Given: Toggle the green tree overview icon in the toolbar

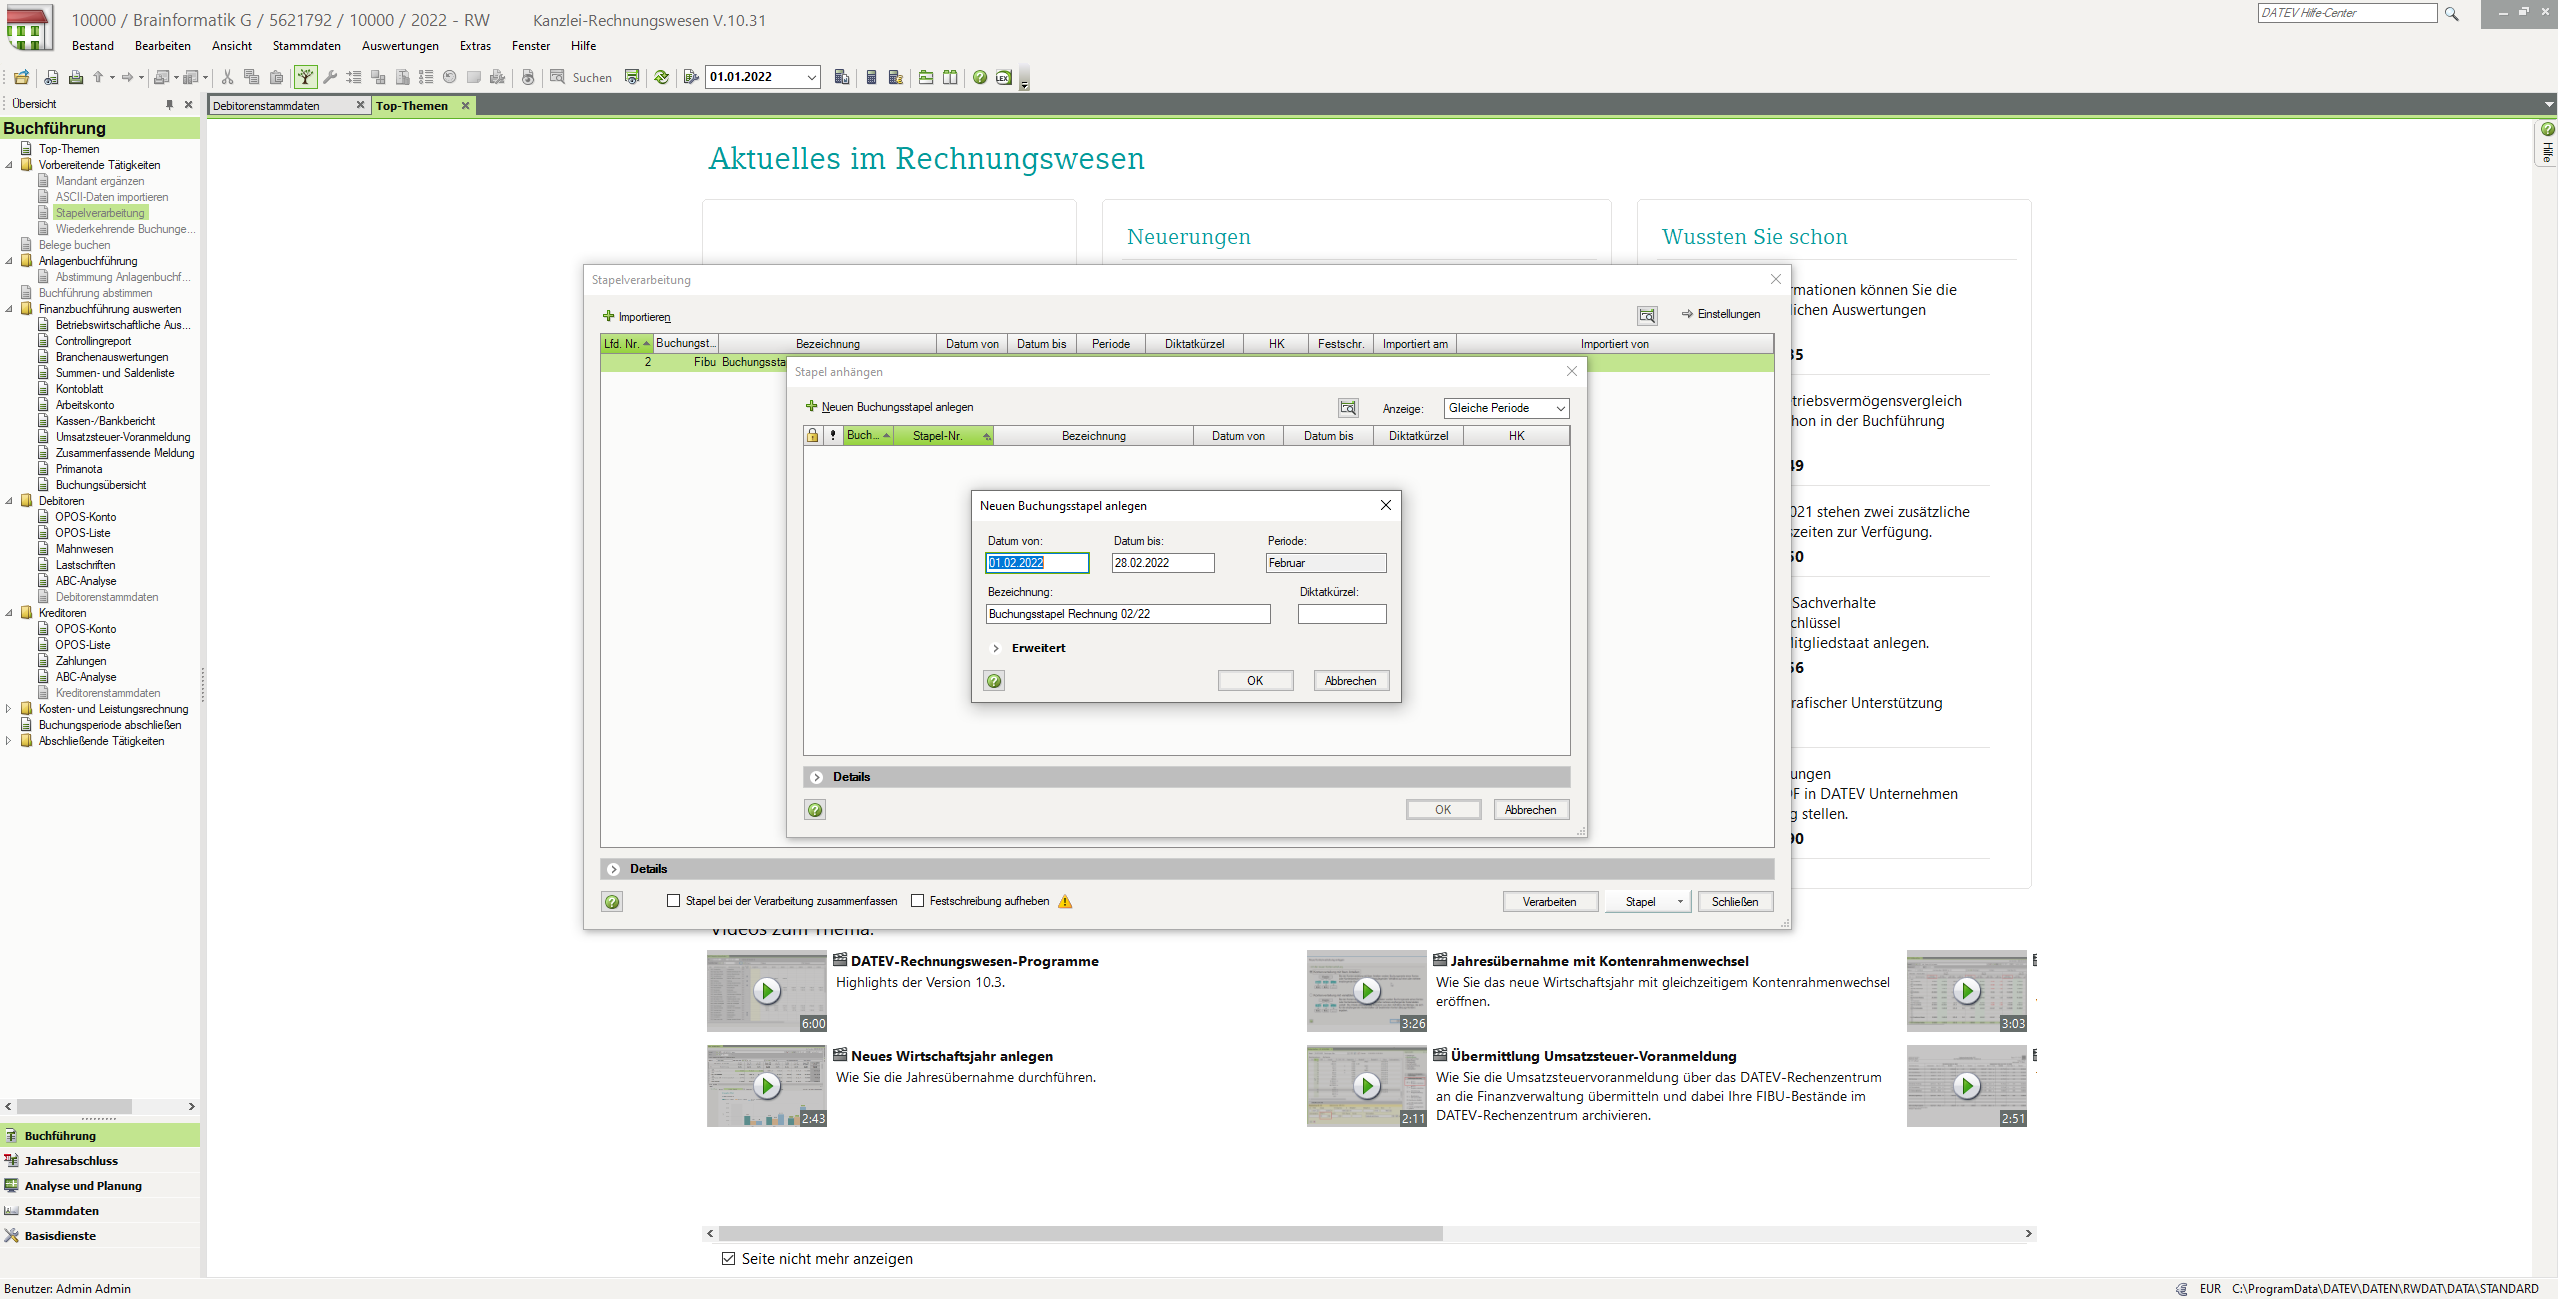Looking at the screenshot, I should [305, 77].
